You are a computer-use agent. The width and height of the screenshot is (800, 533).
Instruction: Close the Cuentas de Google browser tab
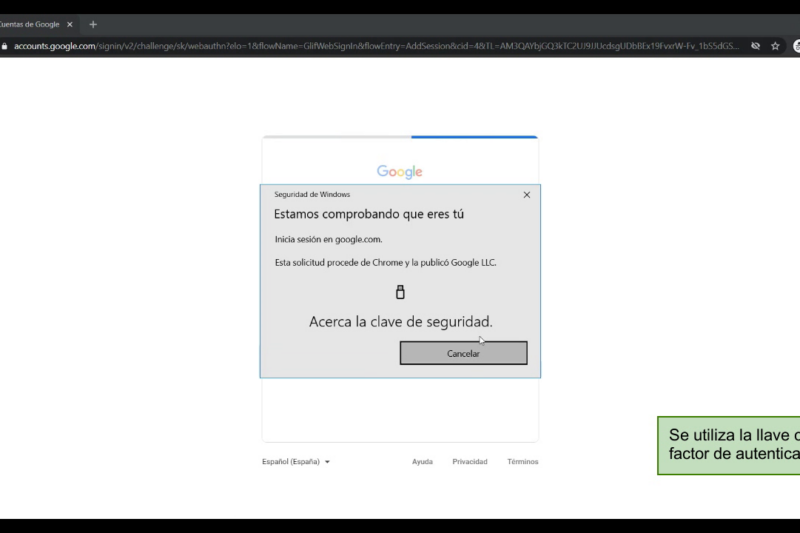click(x=70, y=24)
